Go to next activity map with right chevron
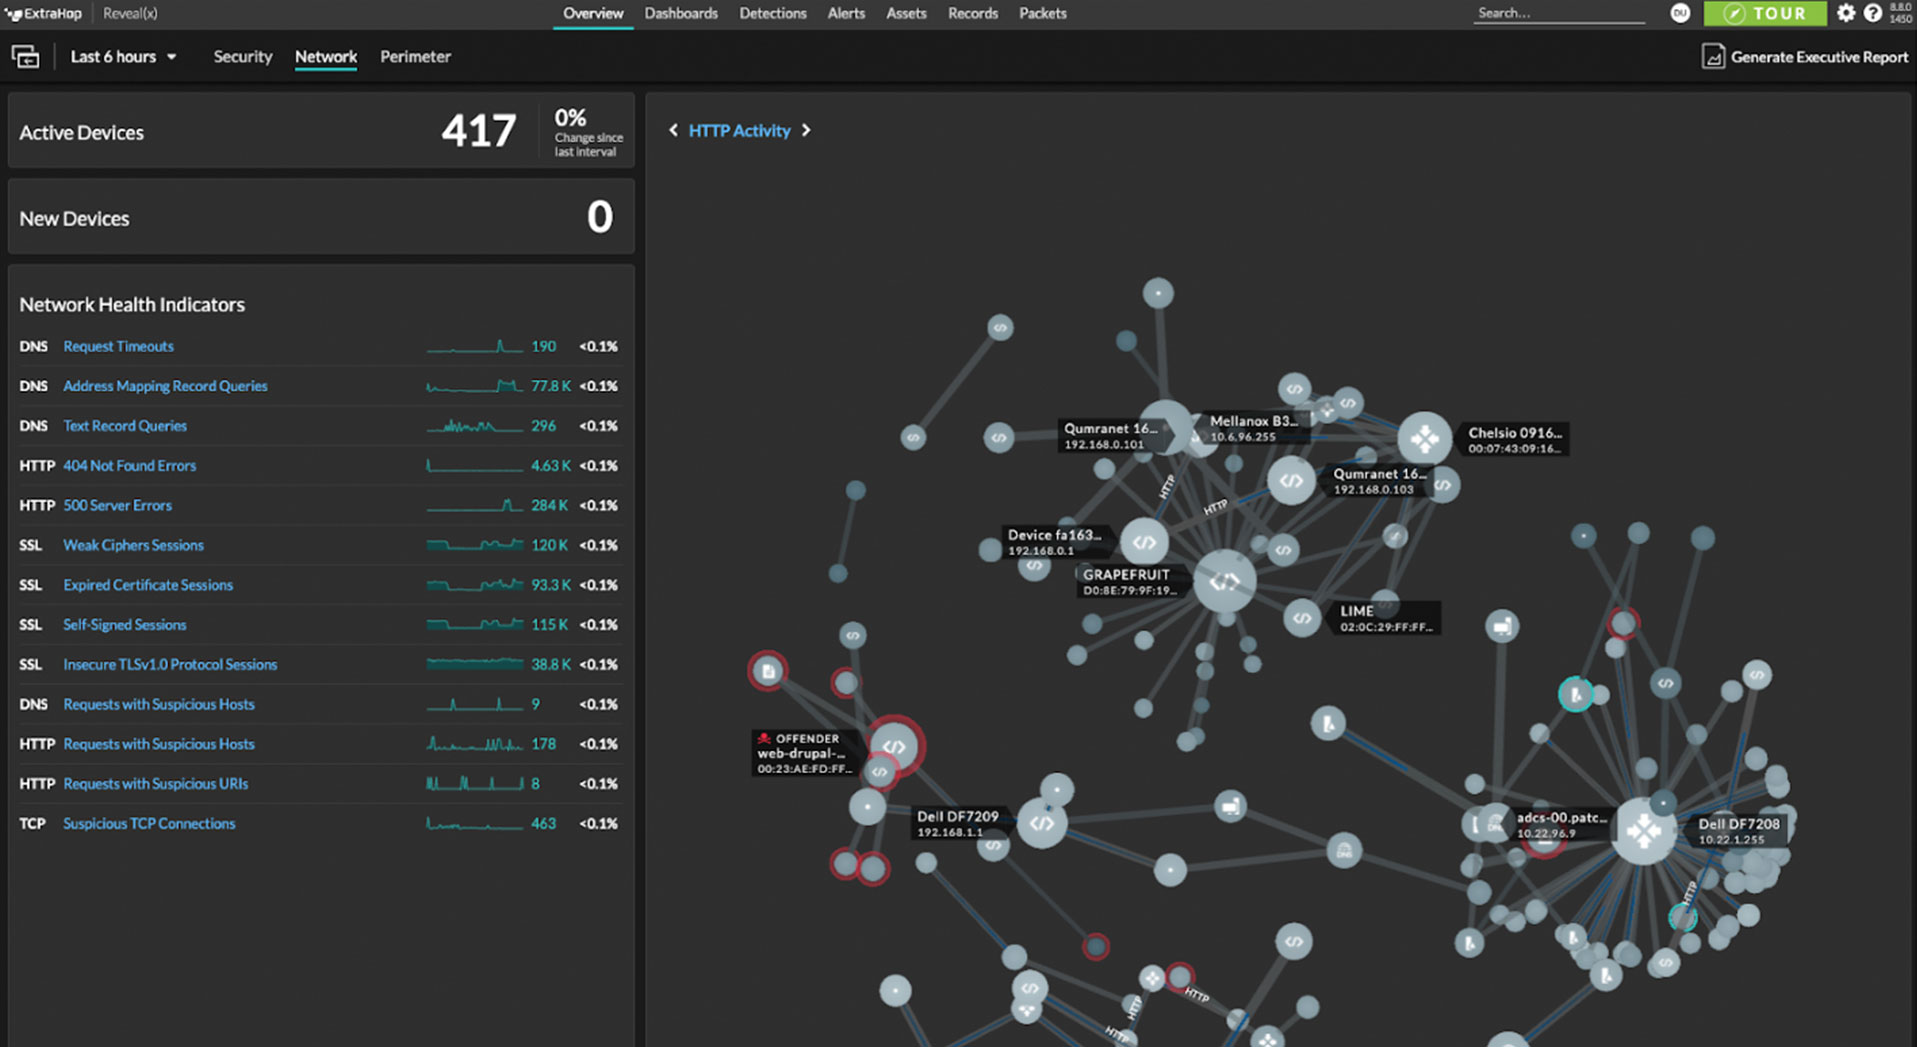 tap(806, 130)
